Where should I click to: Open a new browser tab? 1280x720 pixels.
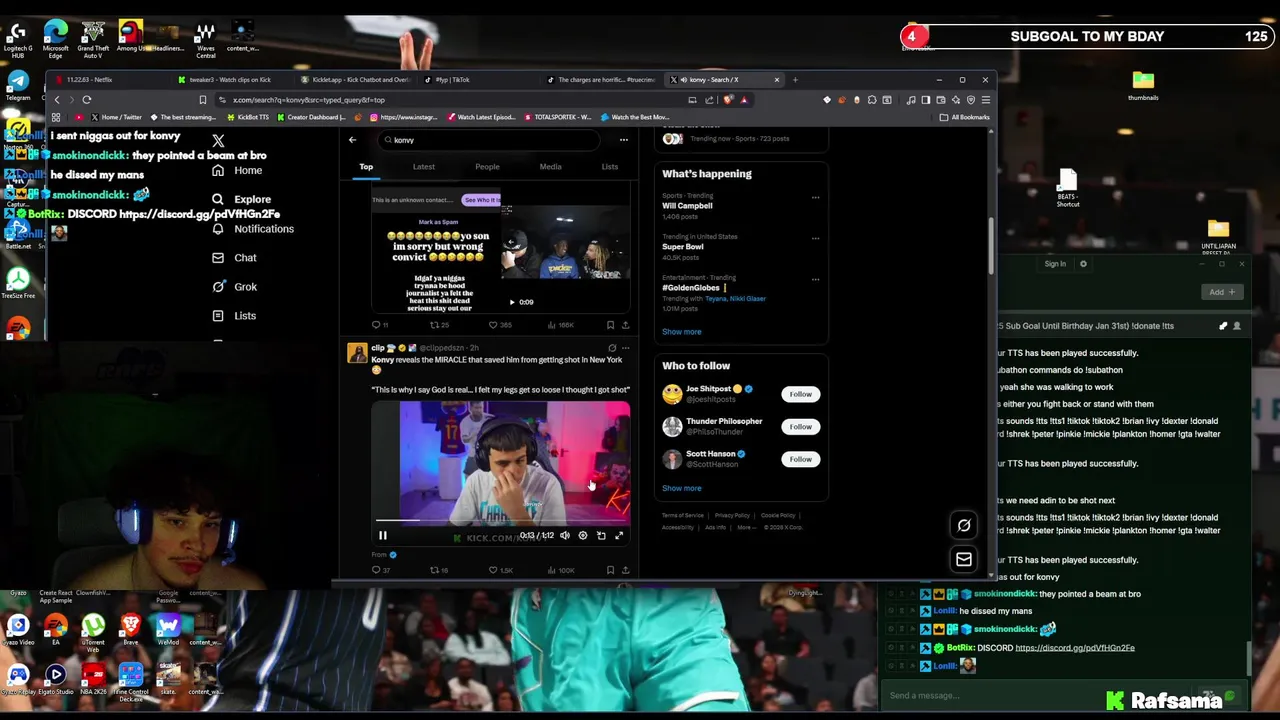pyautogui.click(x=795, y=80)
